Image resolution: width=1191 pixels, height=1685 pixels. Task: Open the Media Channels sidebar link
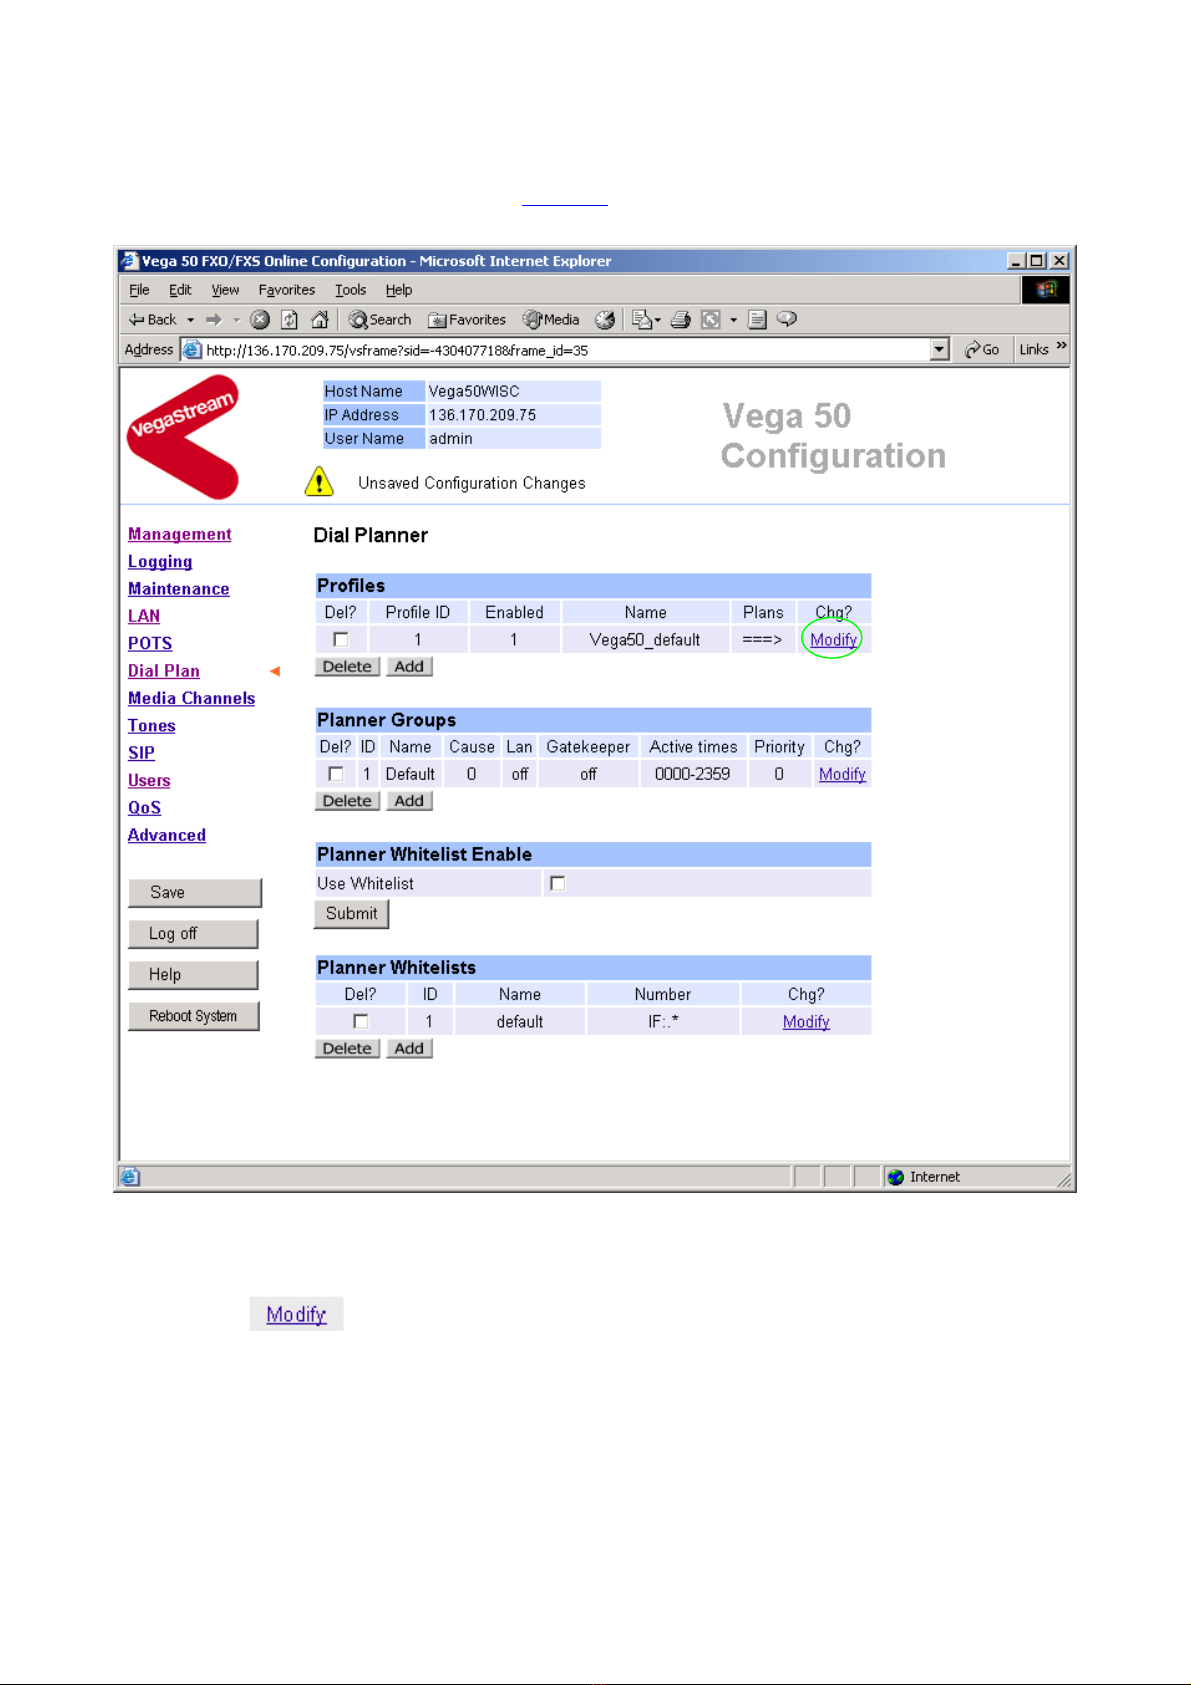[x=192, y=698]
